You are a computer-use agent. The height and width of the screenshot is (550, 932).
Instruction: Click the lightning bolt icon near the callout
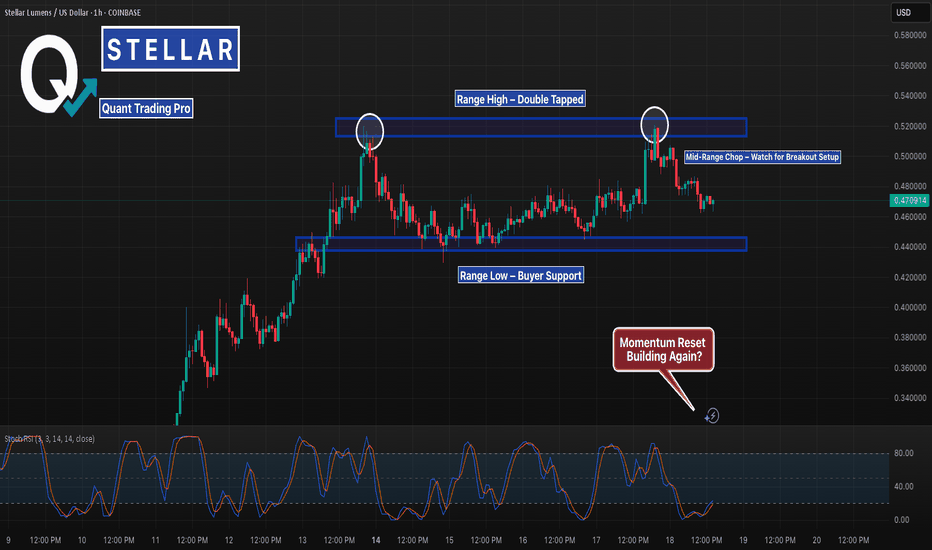click(712, 416)
